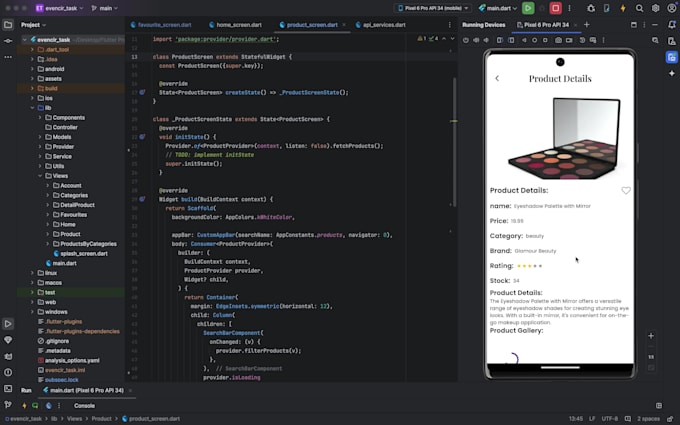This screenshot has width=680, height=425.
Task: Open the Project view mode dropdown
Action: click(x=33, y=25)
